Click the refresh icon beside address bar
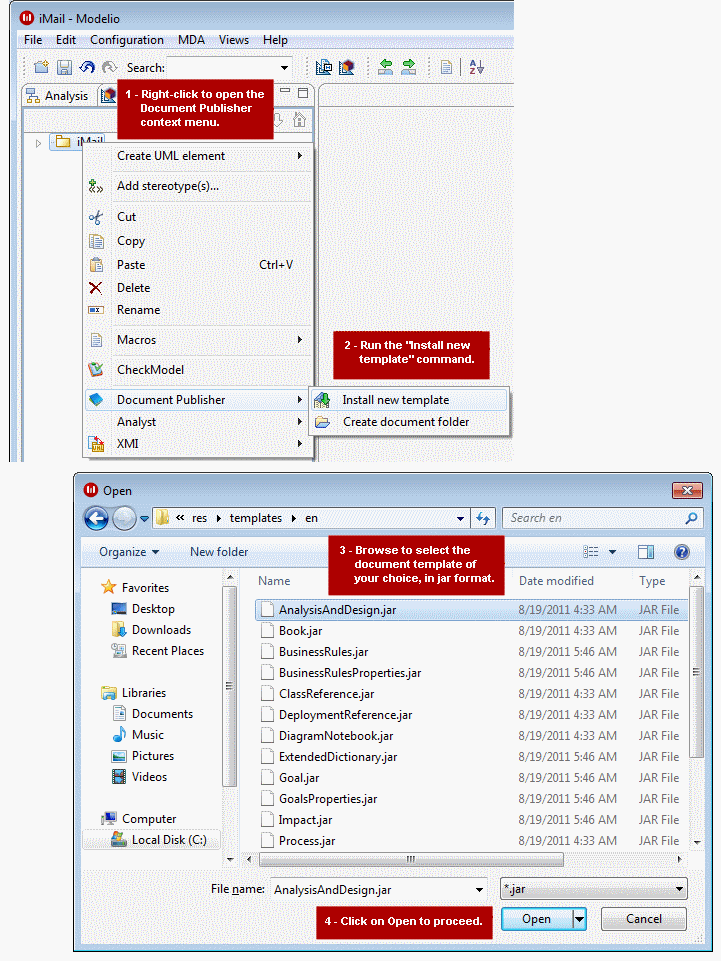The width and height of the screenshot is (721, 961). [483, 518]
